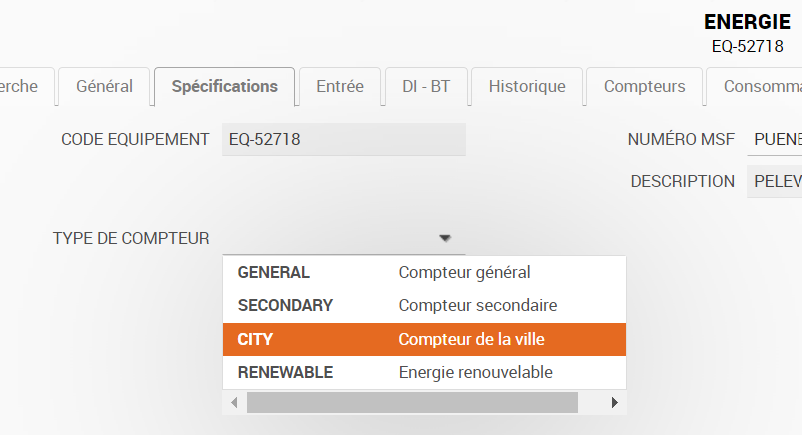This screenshot has width=802, height=435.
Task: Choose the SECONDARY Compteur secondaire option
Action: tap(425, 306)
